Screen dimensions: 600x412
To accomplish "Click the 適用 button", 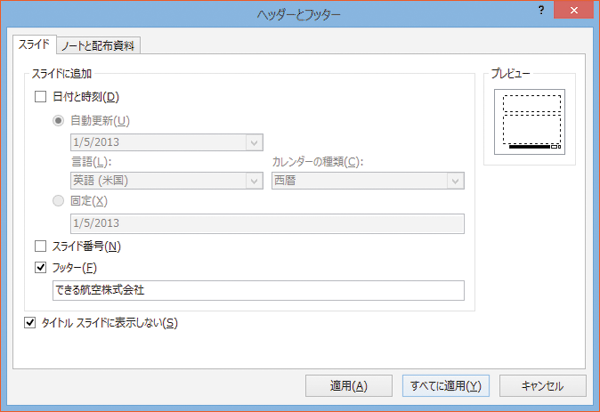I will coord(349,386).
